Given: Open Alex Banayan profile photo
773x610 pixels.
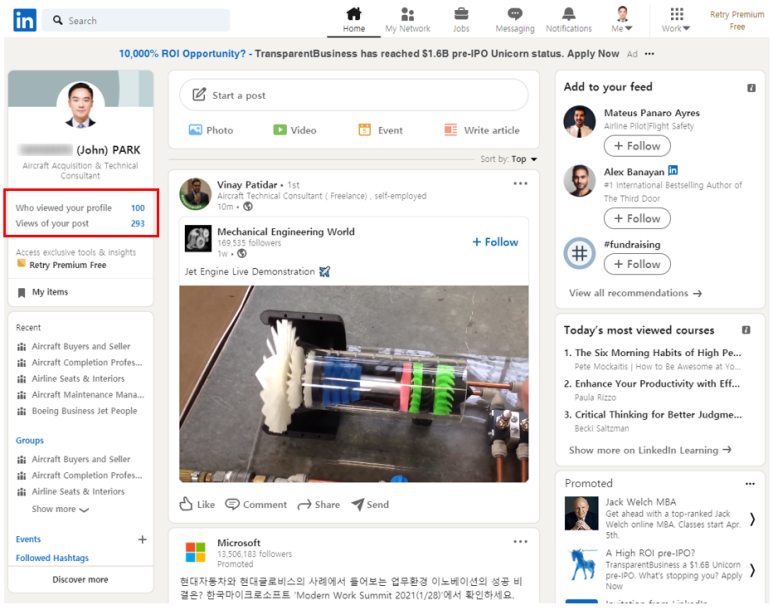Looking at the screenshot, I should tap(579, 180).
